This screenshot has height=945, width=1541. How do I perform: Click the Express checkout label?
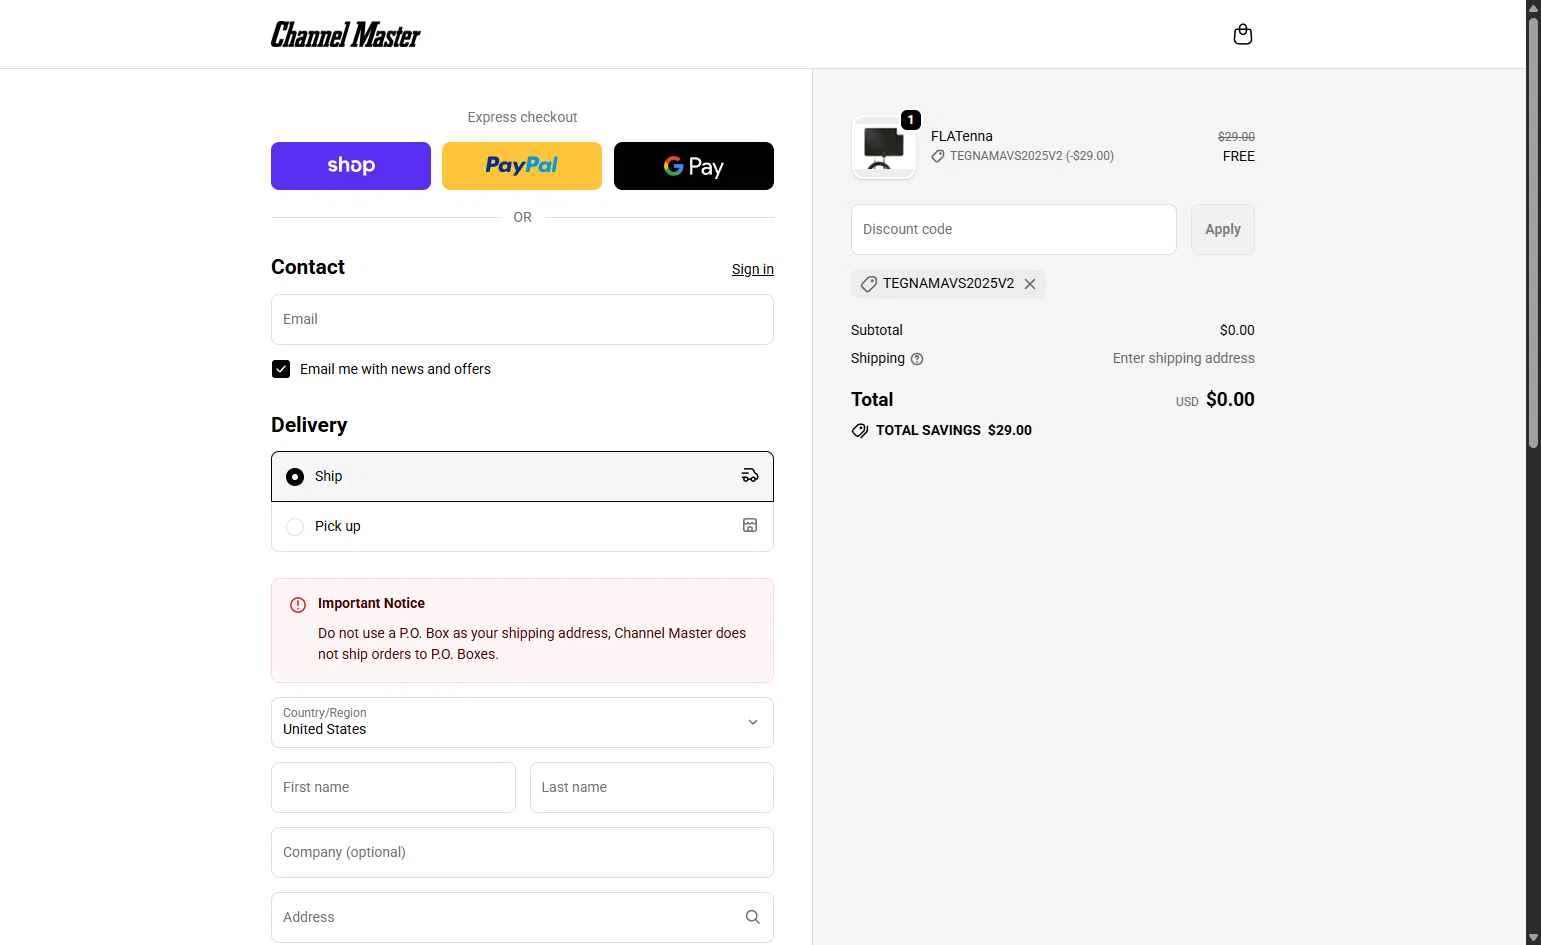coord(522,117)
